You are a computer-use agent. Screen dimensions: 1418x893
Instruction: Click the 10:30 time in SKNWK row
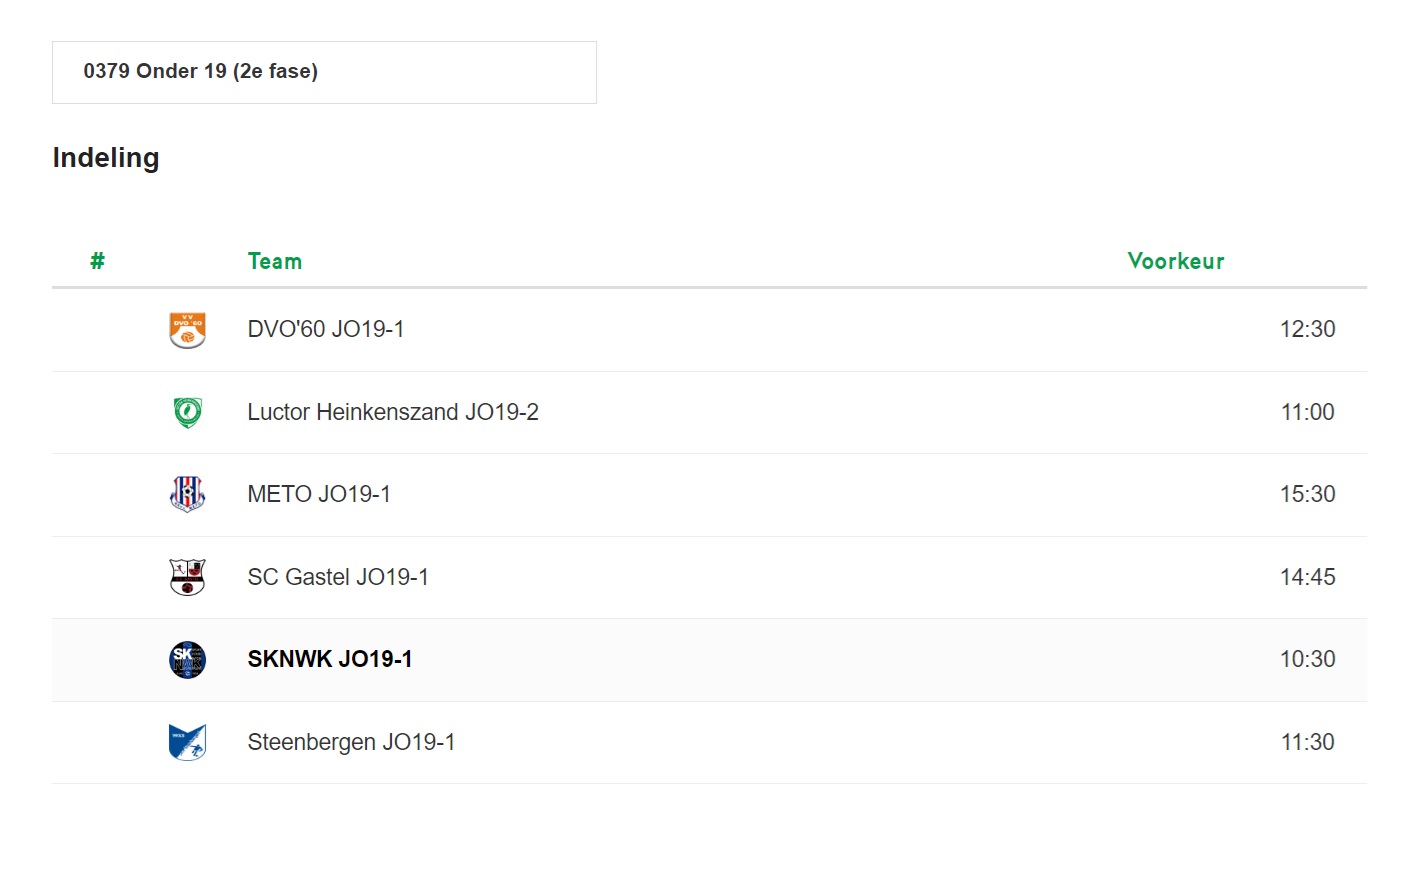pyautogui.click(x=1307, y=659)
